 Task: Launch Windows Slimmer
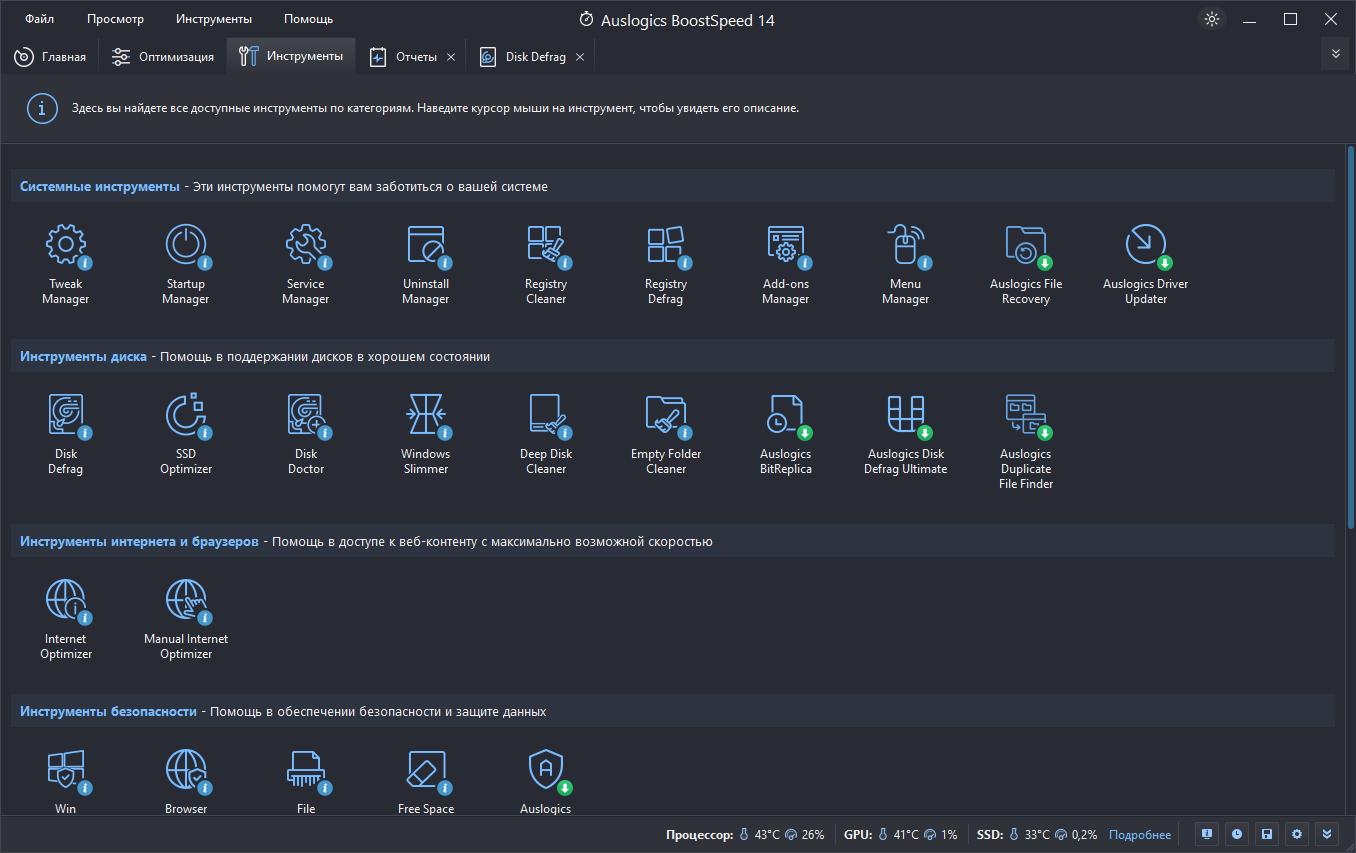point(426,434)
